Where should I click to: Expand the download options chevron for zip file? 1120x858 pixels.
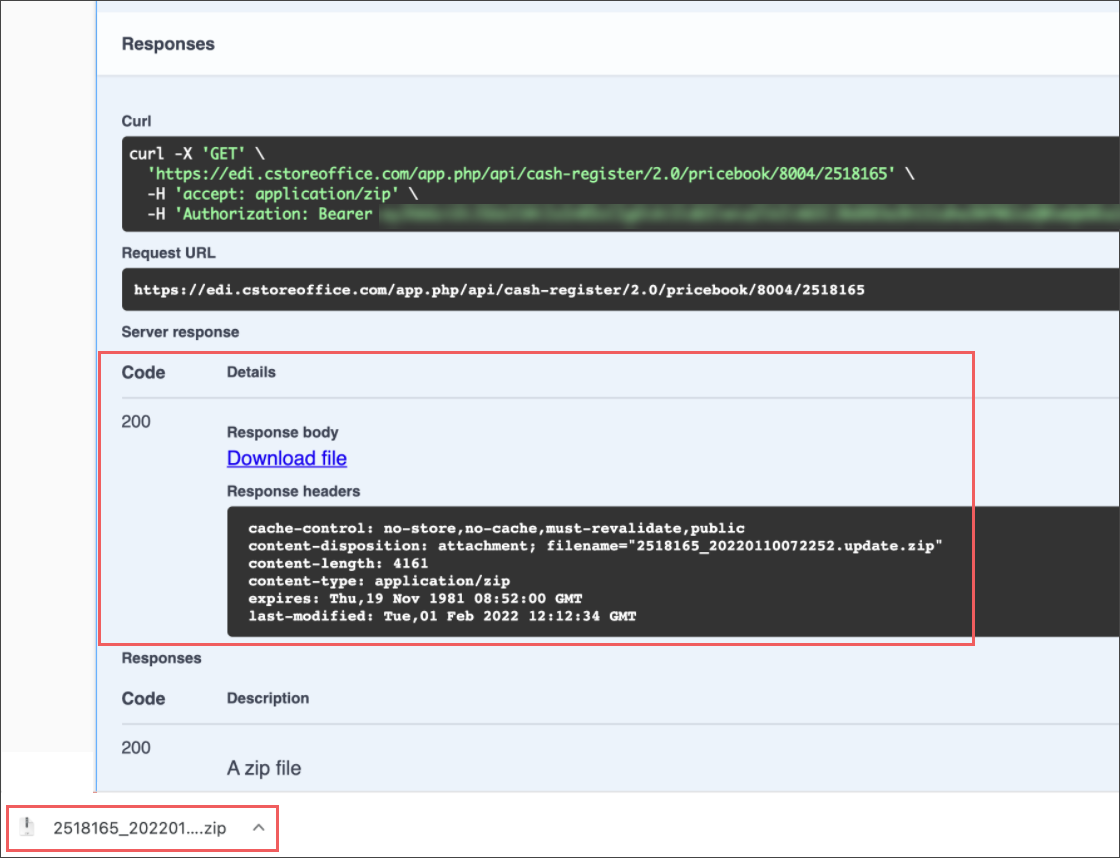(258, 827)
